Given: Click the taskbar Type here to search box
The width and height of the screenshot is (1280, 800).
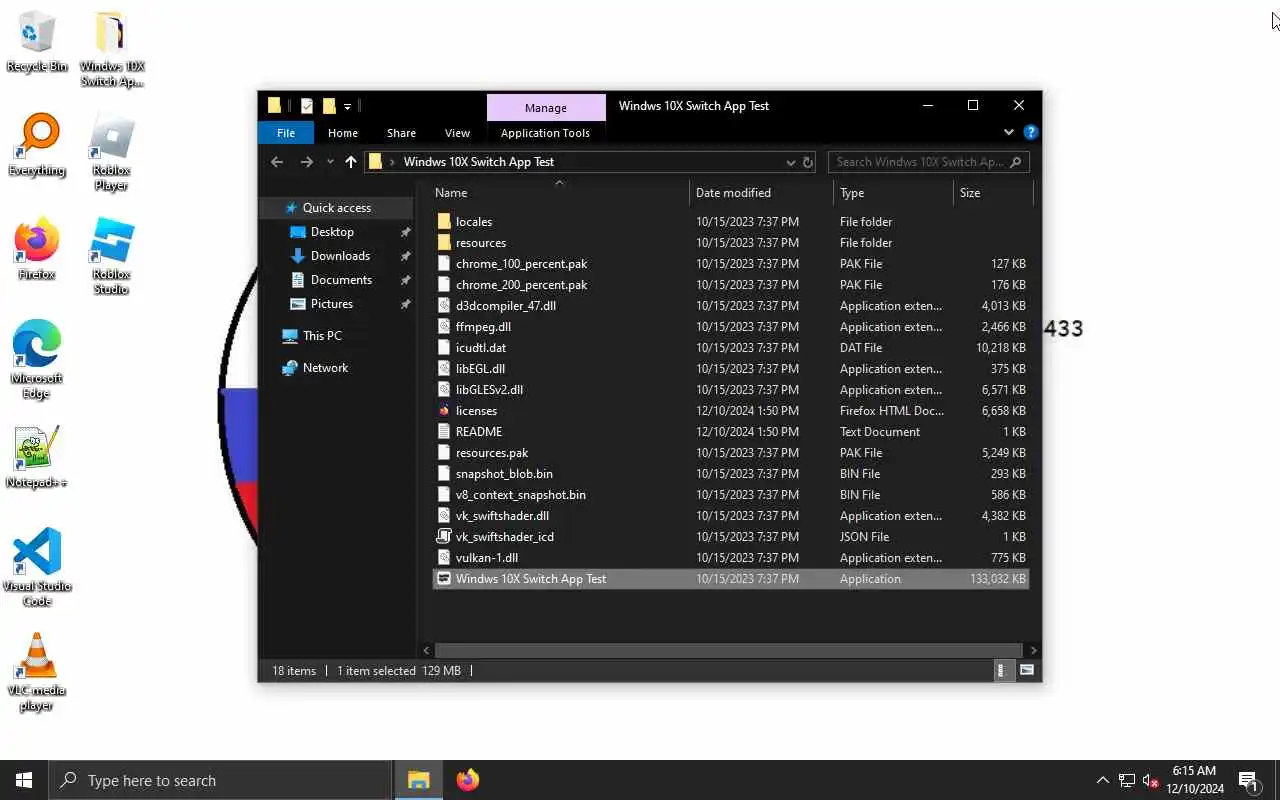Looking at the screenshot, I should [x=220, y=780].
